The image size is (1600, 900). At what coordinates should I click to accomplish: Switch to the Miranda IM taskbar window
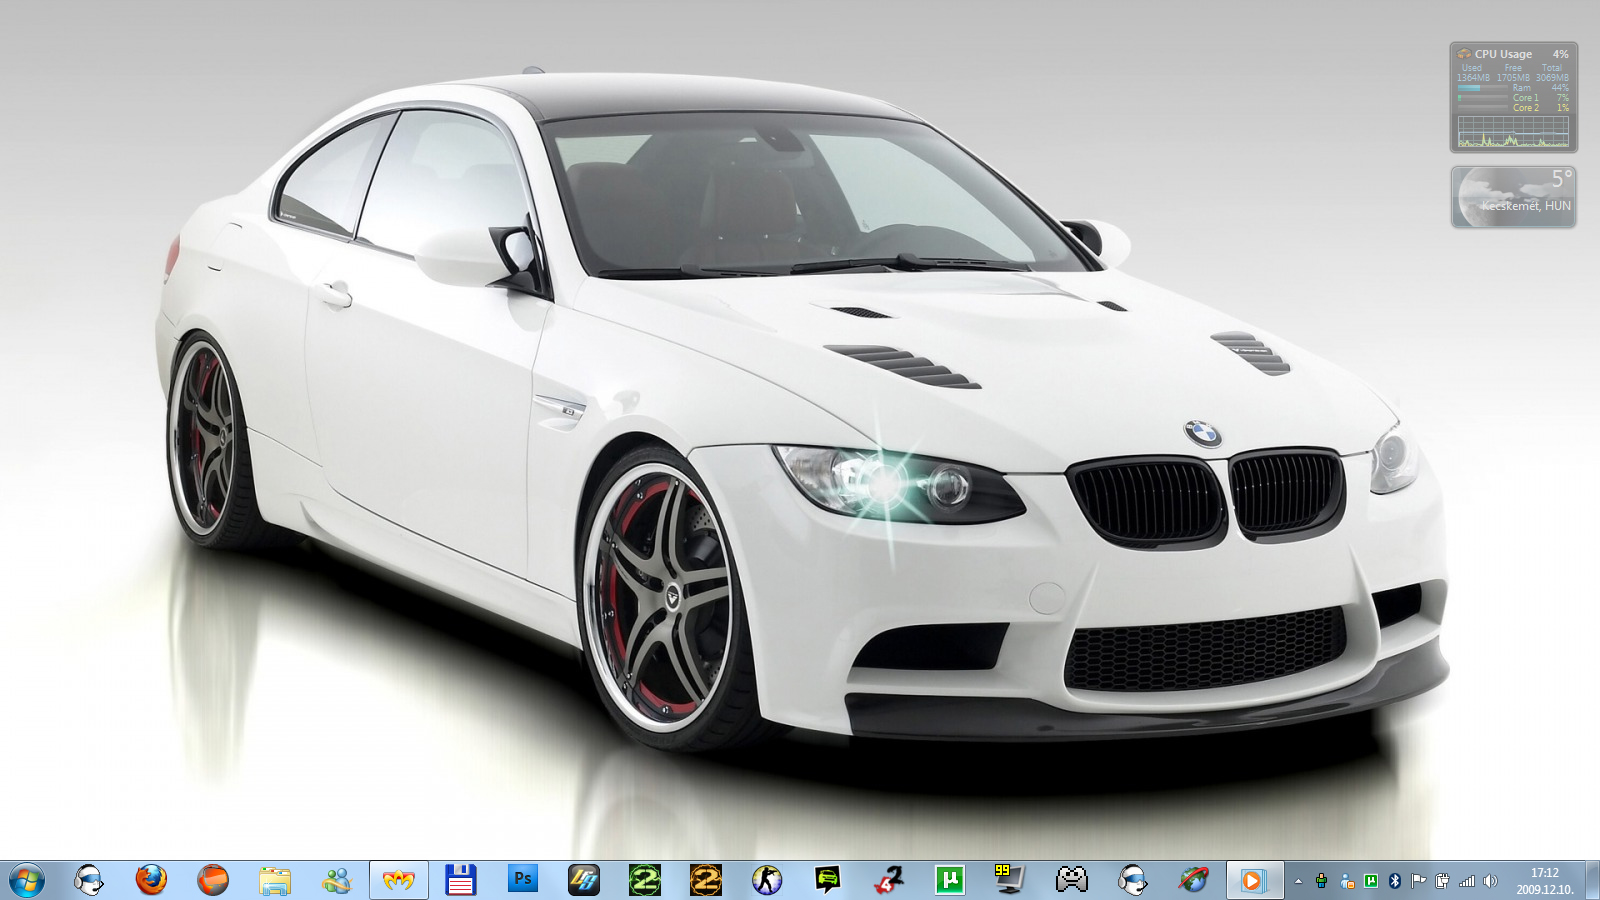coord(399,880)
